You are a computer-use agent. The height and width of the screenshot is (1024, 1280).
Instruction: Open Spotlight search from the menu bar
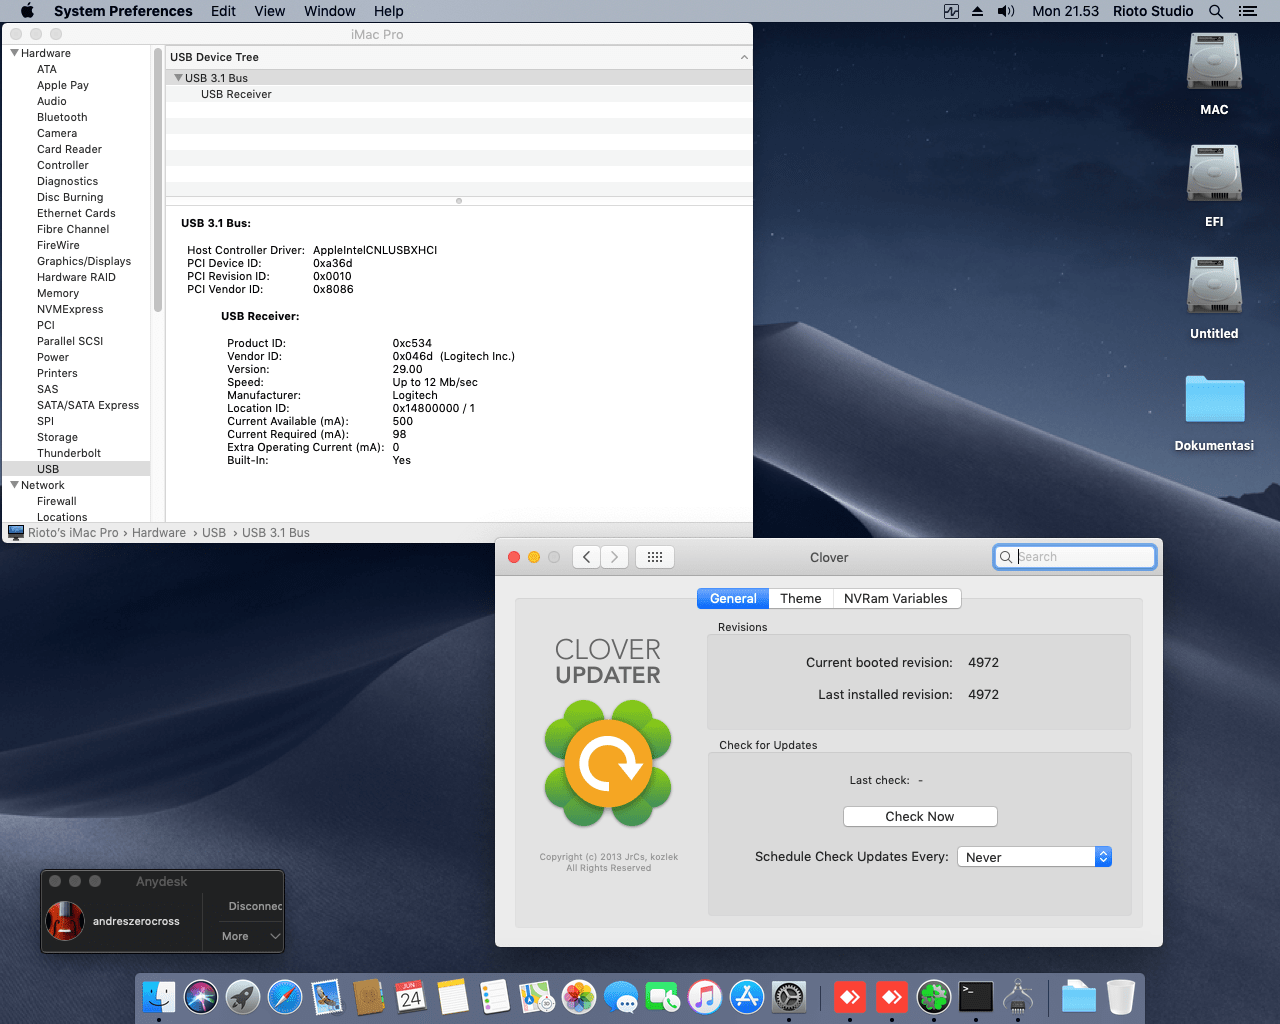[1216, 11]
